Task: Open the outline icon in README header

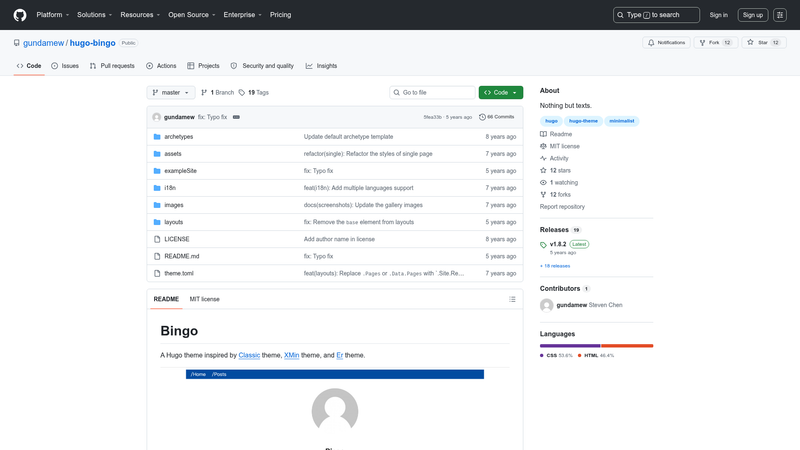Action: 512,299
